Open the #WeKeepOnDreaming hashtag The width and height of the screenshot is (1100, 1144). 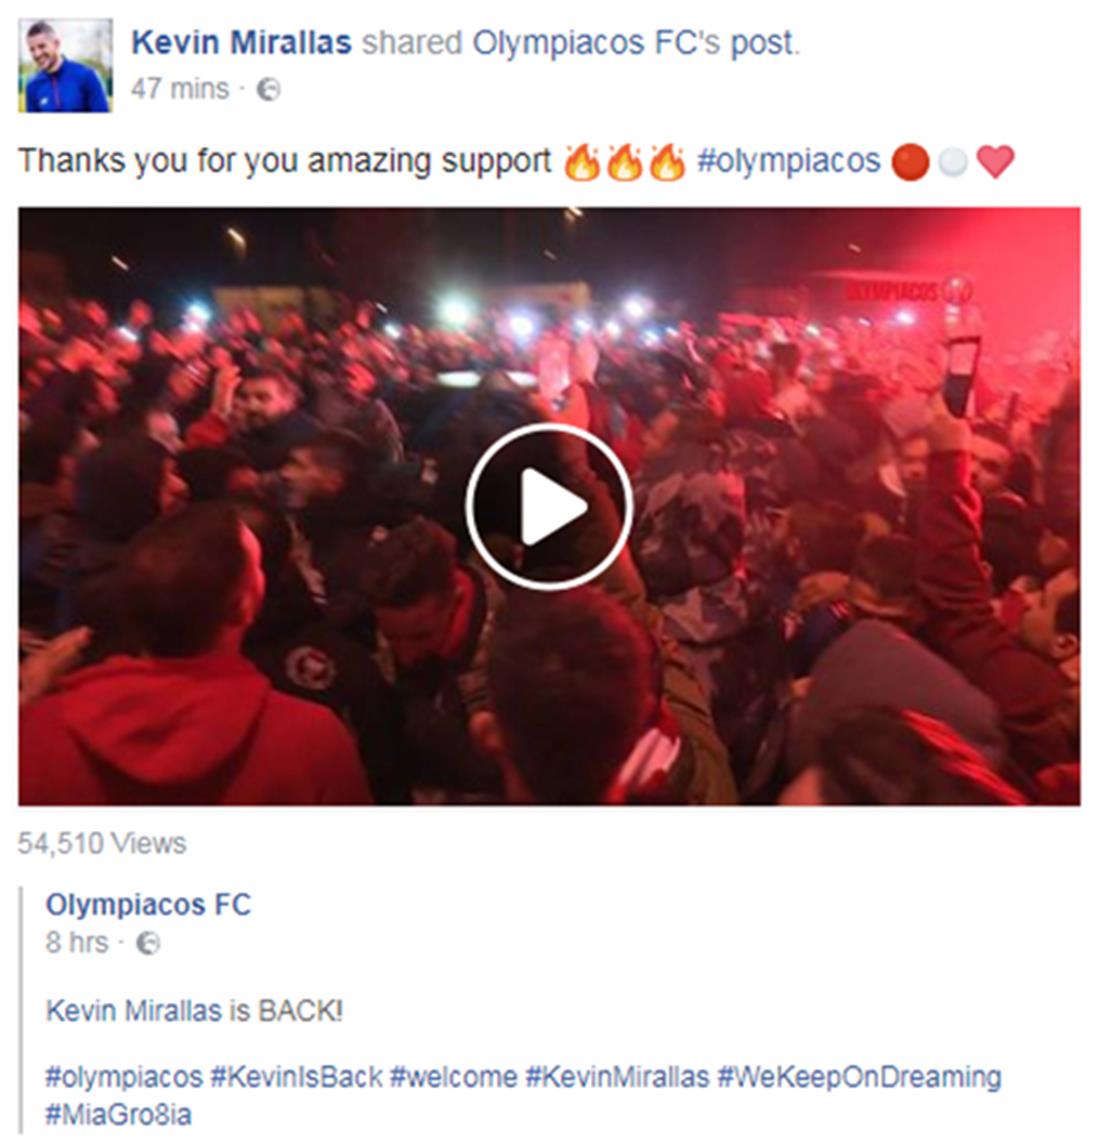[x=859, y=1078]
